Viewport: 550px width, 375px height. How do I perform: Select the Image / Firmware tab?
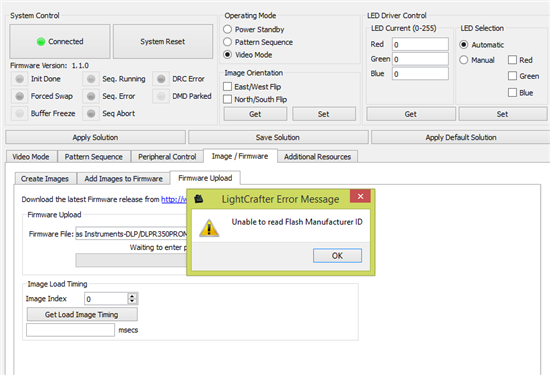click(240, 156)
